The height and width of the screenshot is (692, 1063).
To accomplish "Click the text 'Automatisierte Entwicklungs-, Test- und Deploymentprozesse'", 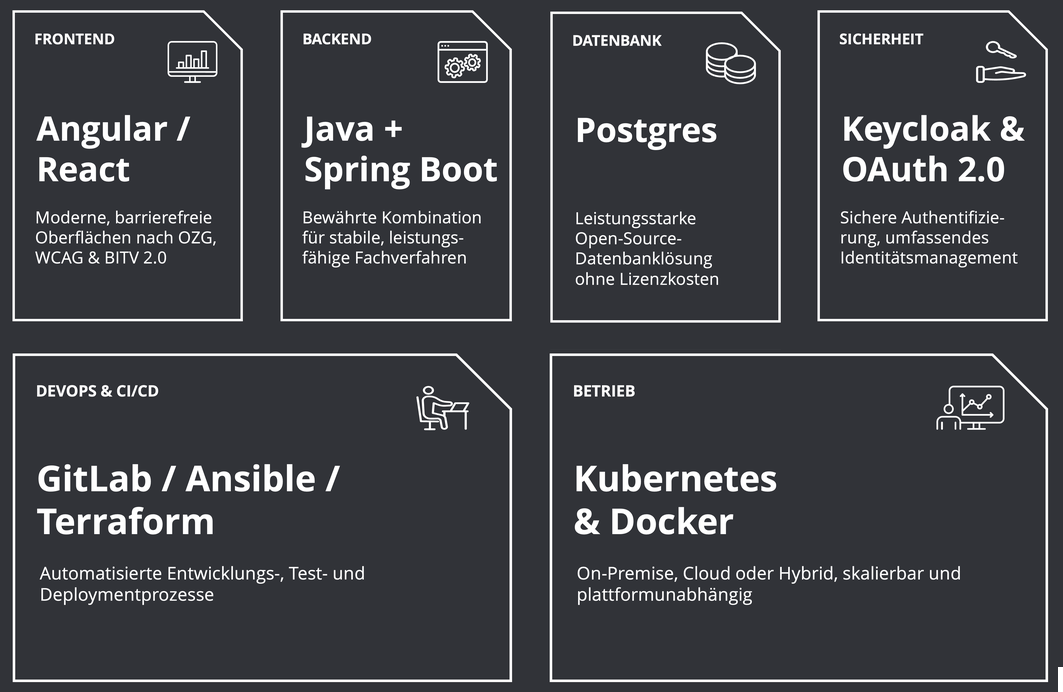I will point(202,584).
